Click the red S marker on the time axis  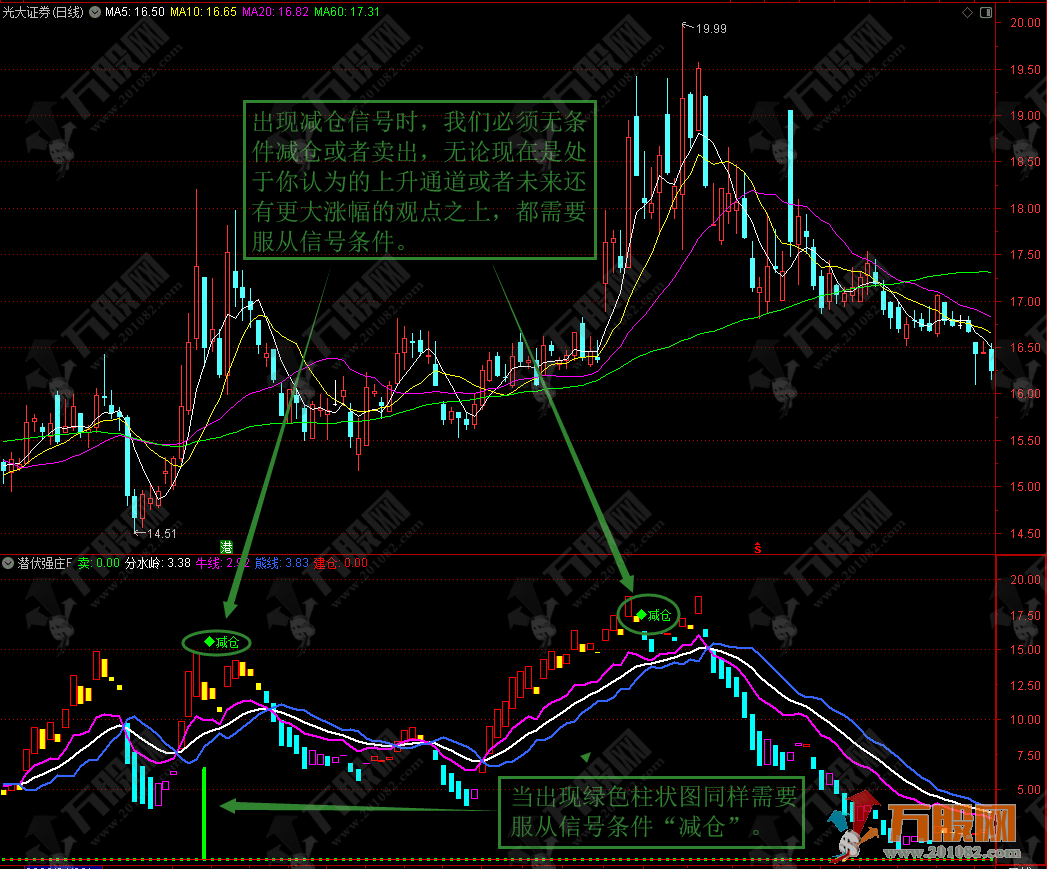[x=758, y=548]
